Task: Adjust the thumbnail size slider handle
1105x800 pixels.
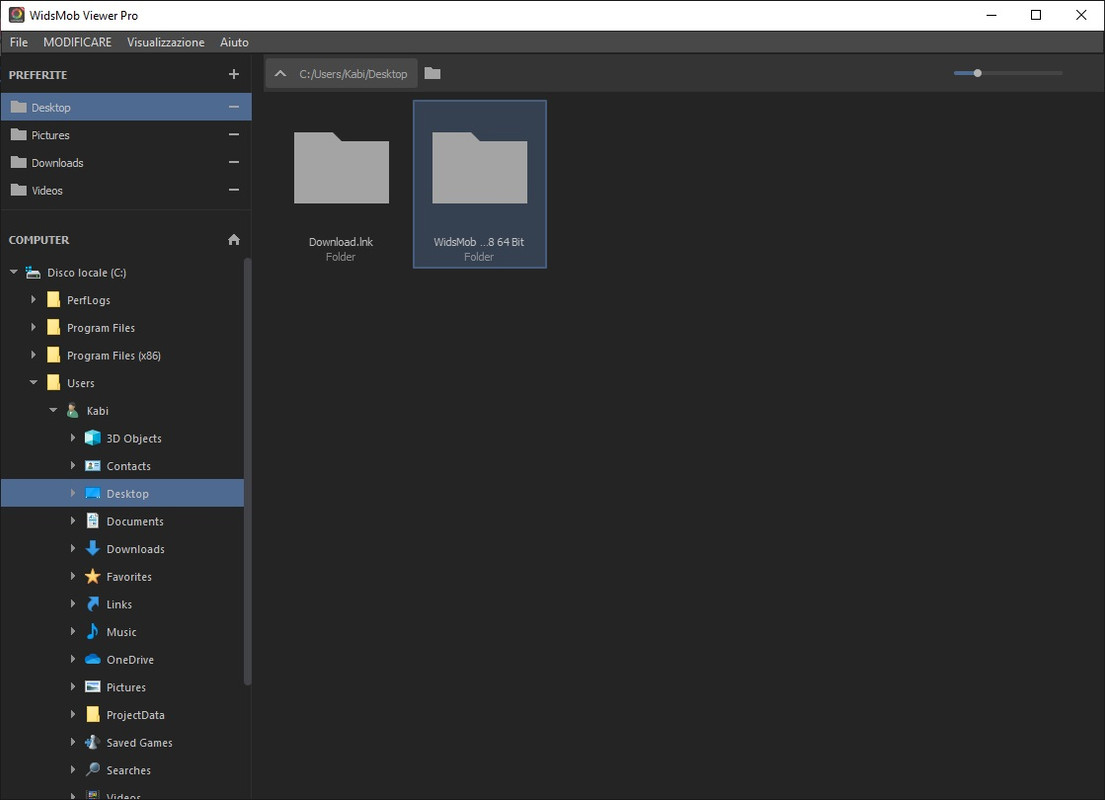Action: pyautogui.click(x=977, y=73)
